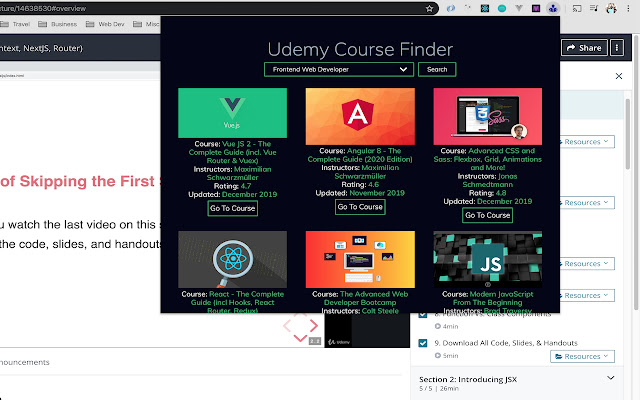The image size is (640, 400).
Task: Bookmark this page with the star icon
Action: pos(429,9)
